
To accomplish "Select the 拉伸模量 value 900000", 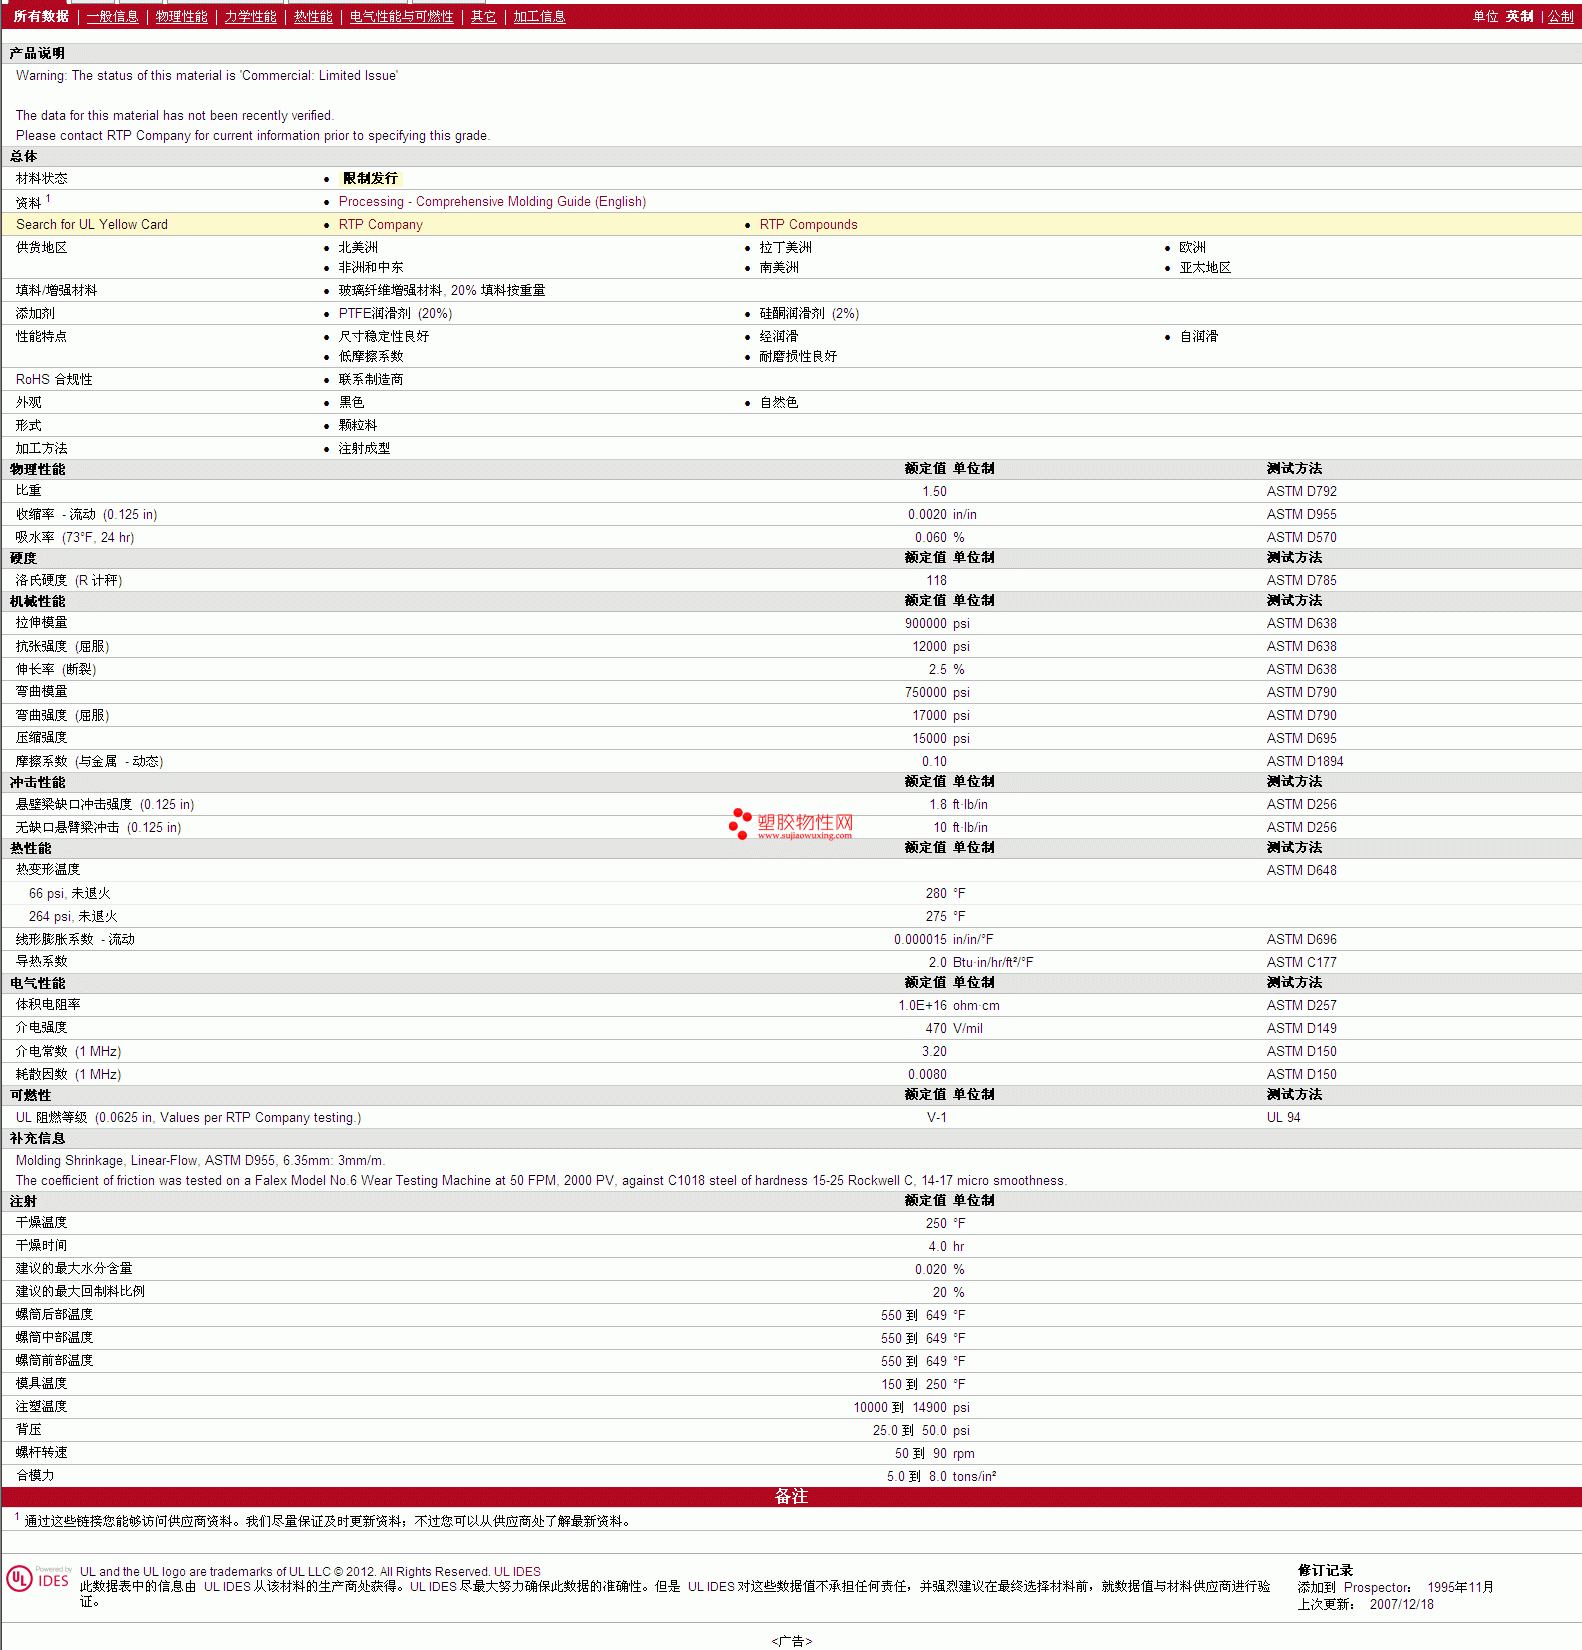I will click(925, 623).
